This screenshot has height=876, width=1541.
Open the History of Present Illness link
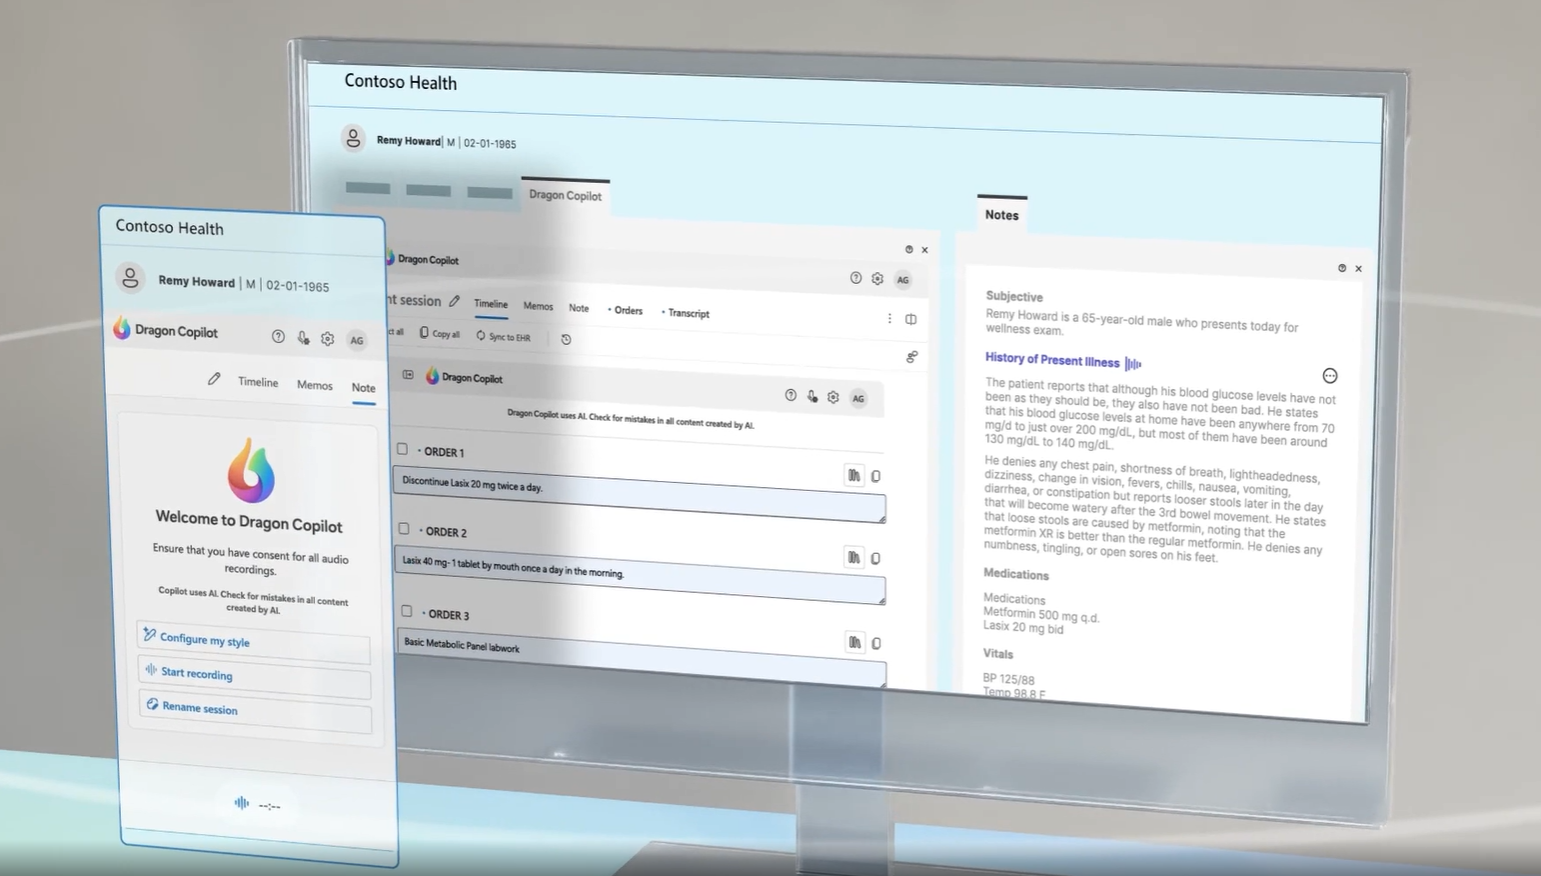tap(1052, 360)
